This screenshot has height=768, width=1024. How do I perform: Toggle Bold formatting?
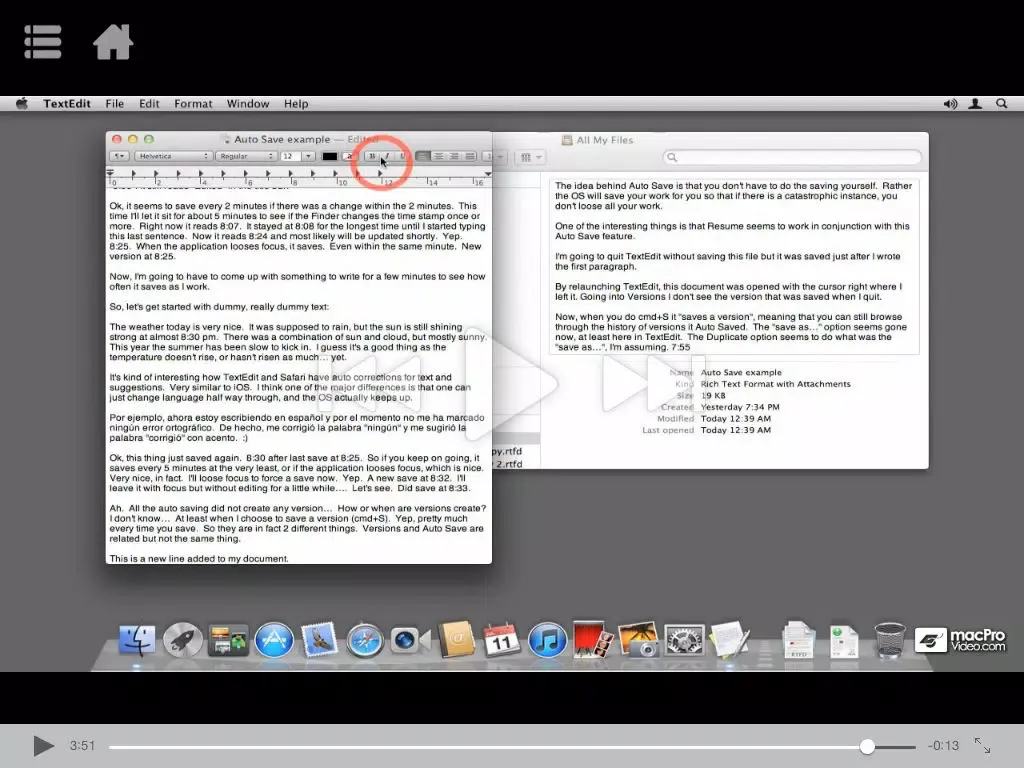click(372, 156)
